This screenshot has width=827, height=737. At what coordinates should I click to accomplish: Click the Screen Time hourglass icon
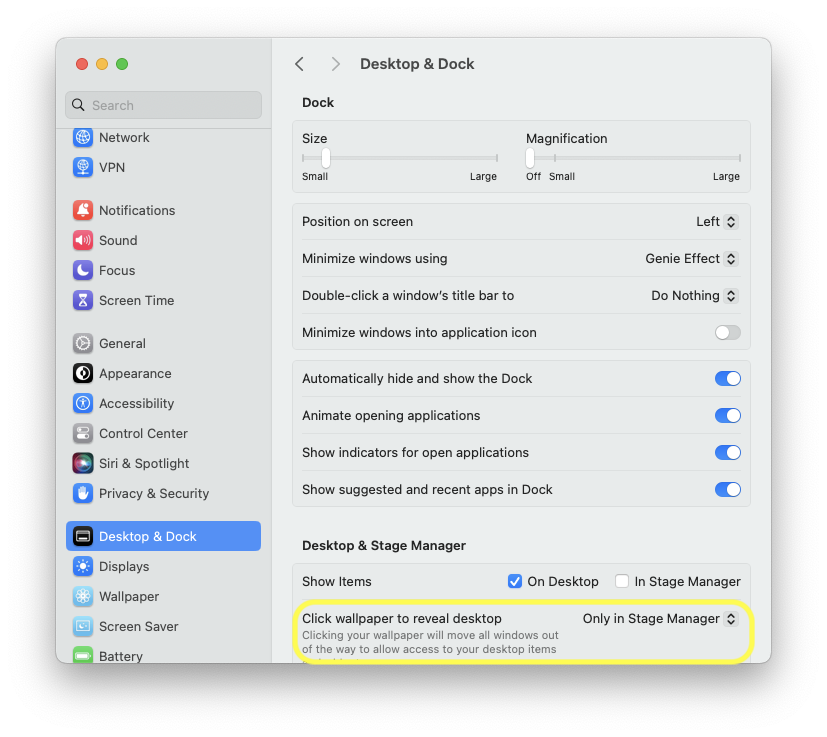point(83,301)
